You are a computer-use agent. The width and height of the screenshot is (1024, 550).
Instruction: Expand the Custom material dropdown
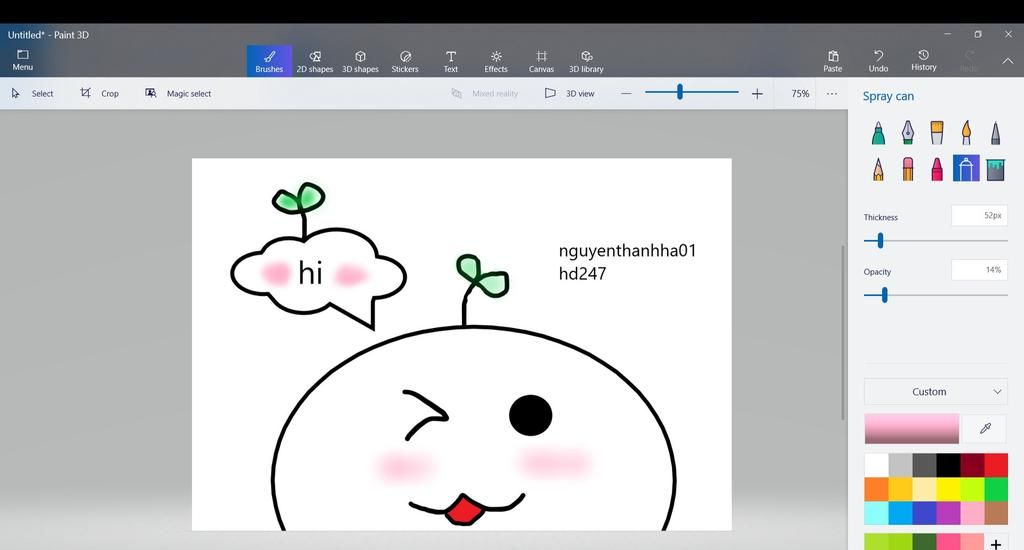(x=936, y=392)
